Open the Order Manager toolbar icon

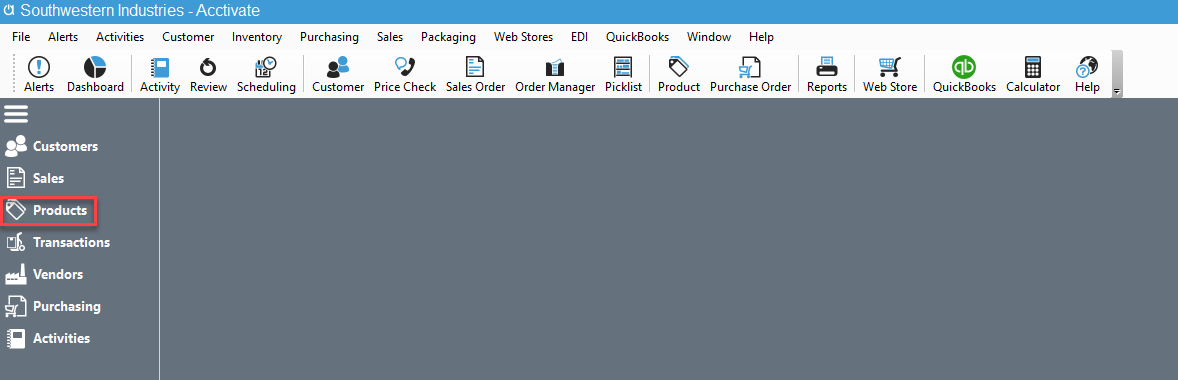click(x=555, y=75)
